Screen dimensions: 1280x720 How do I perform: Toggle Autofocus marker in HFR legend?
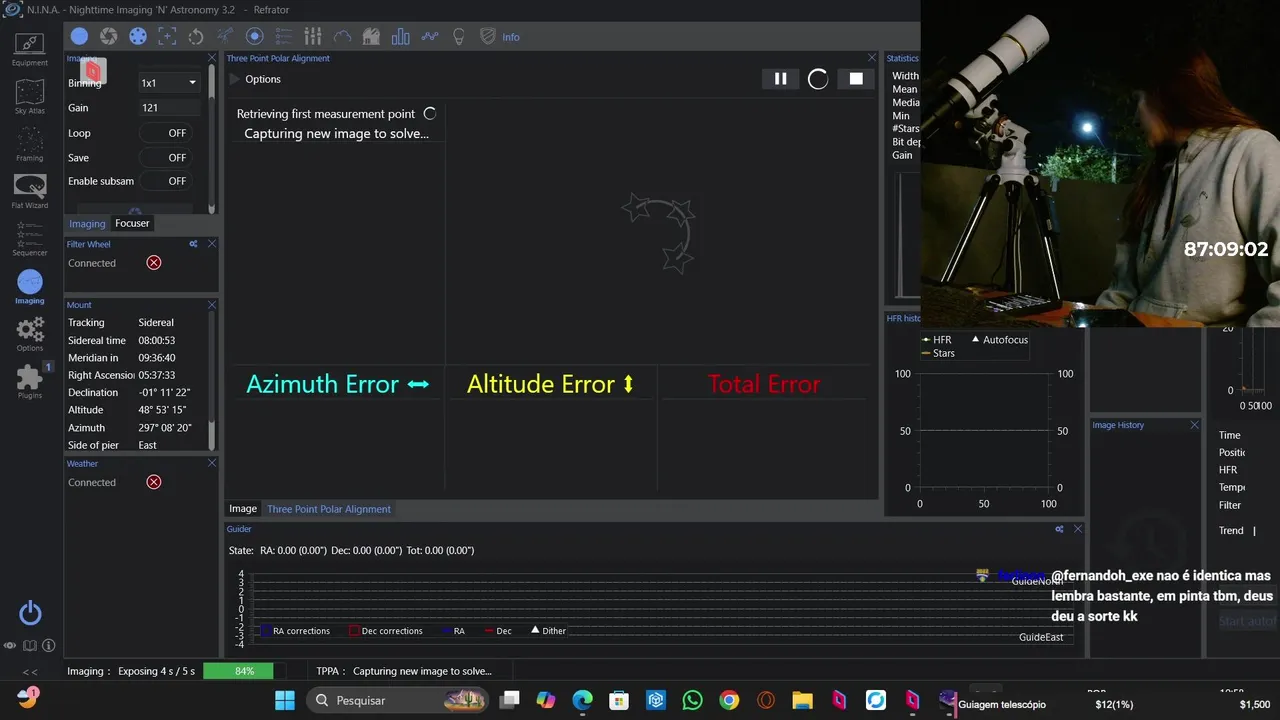(999, 340)
